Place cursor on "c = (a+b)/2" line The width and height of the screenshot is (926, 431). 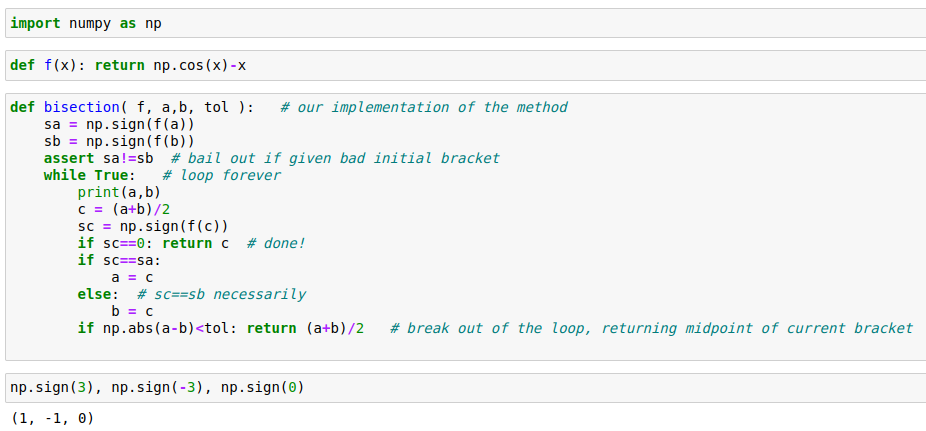(x=123, y=209)
